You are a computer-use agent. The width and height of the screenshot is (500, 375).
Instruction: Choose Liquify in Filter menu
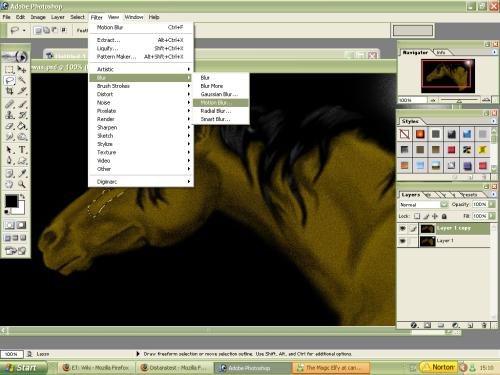(141, 48)
